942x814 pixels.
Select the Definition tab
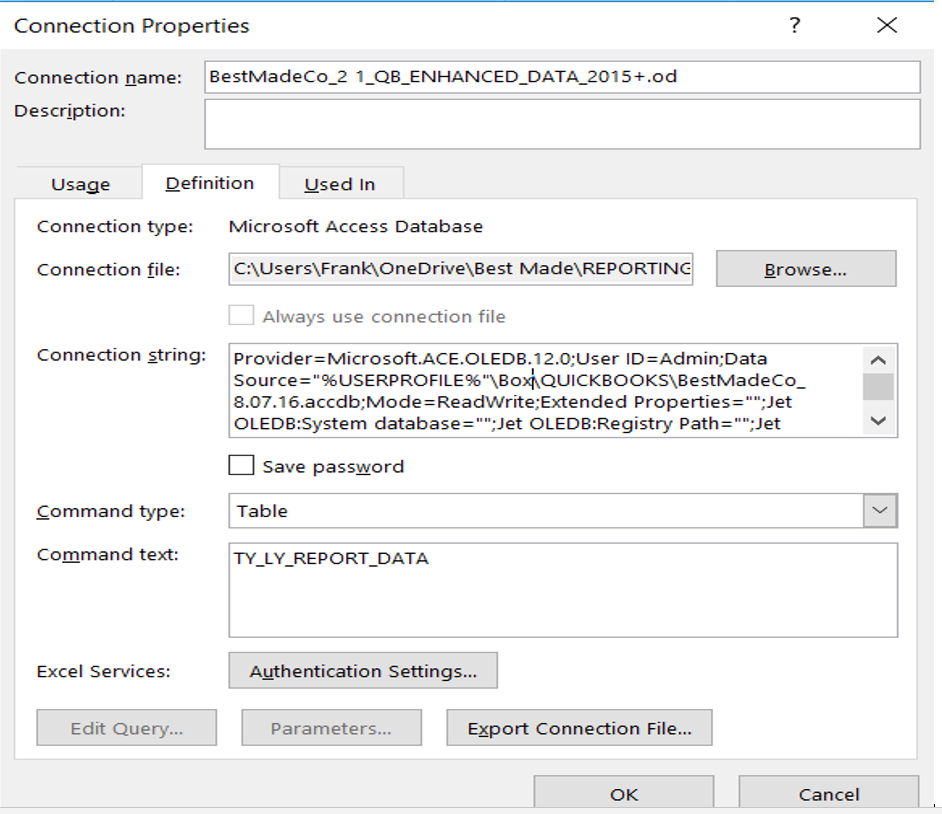[x=210, y=183]
